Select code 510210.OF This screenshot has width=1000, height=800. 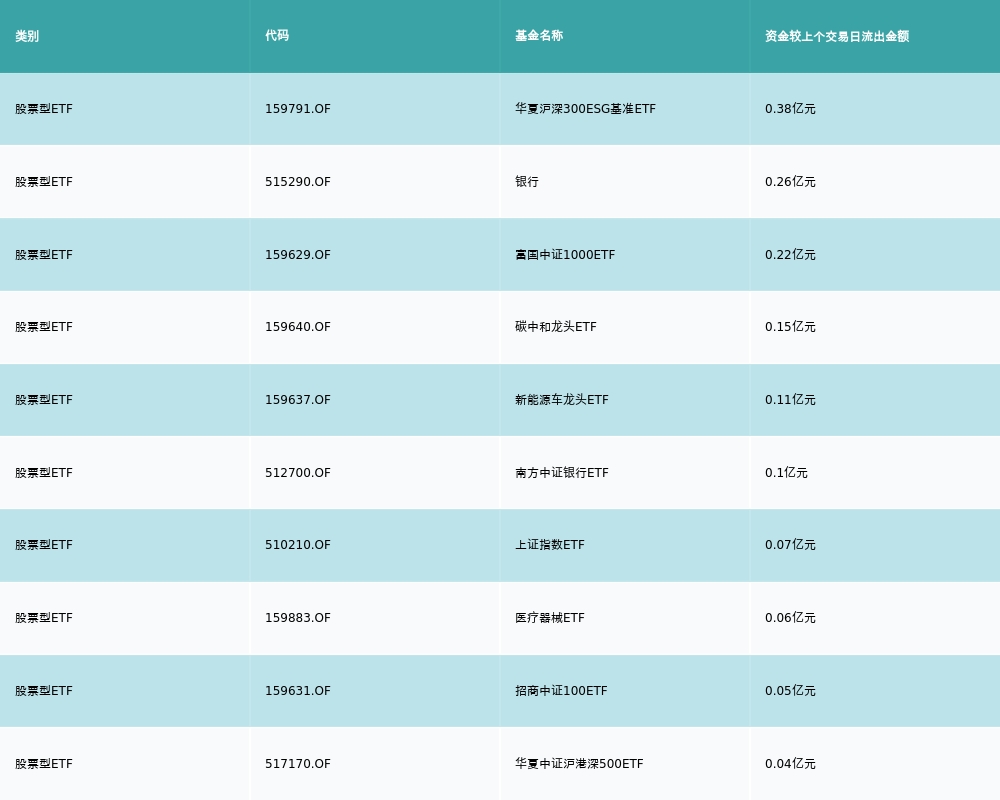click(298, 545)
